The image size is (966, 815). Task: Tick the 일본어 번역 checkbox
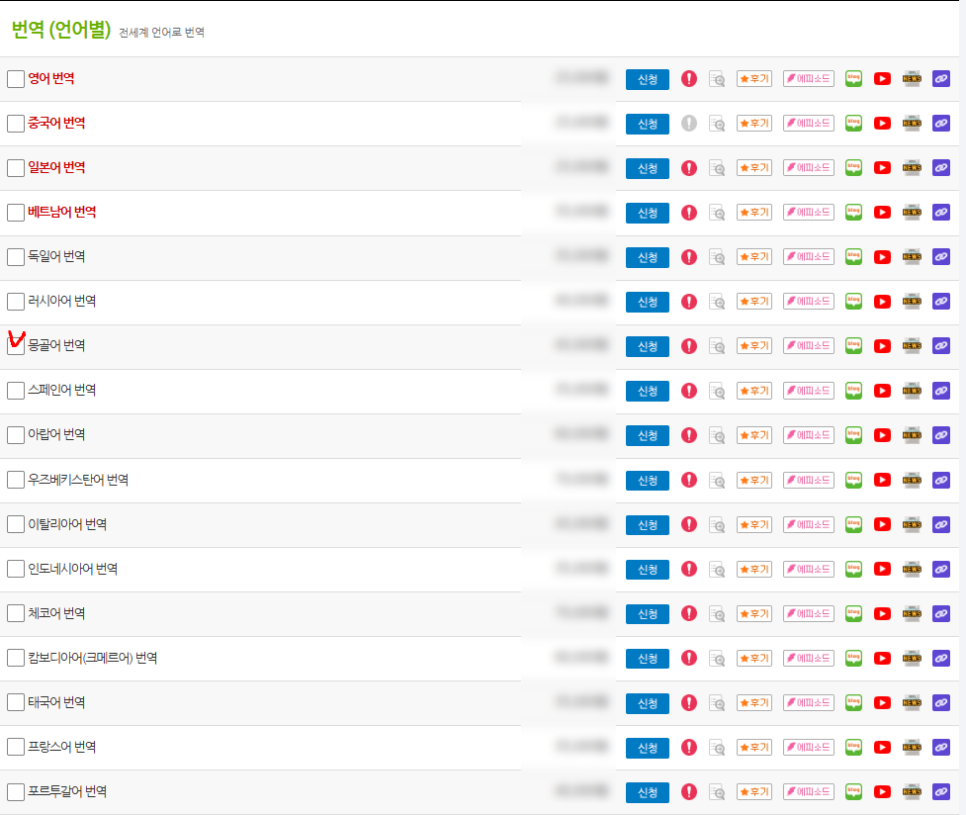(16, 168)
